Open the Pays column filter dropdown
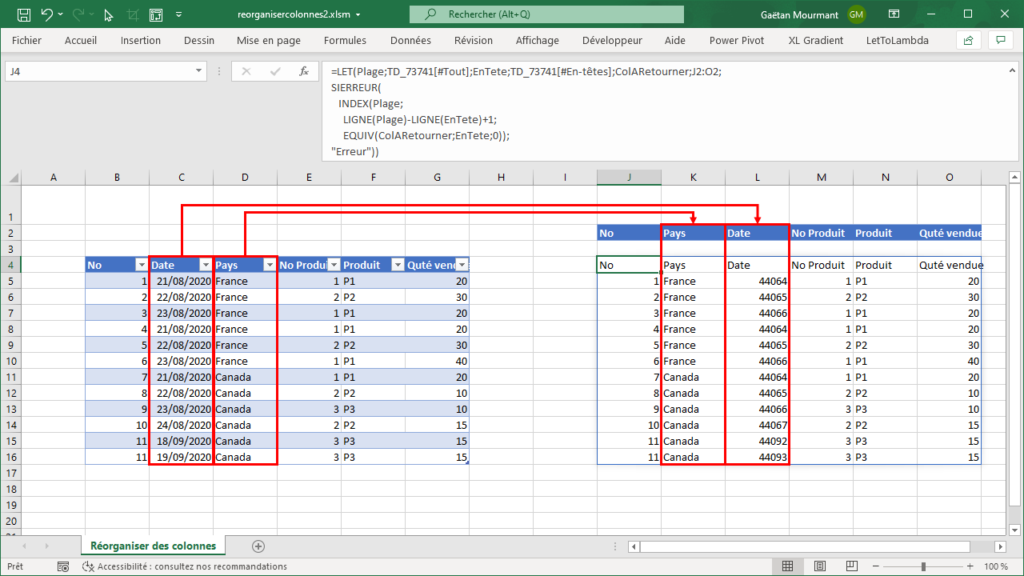The image size is (1024, 576). pyautogui.click(x=269, y=265)
